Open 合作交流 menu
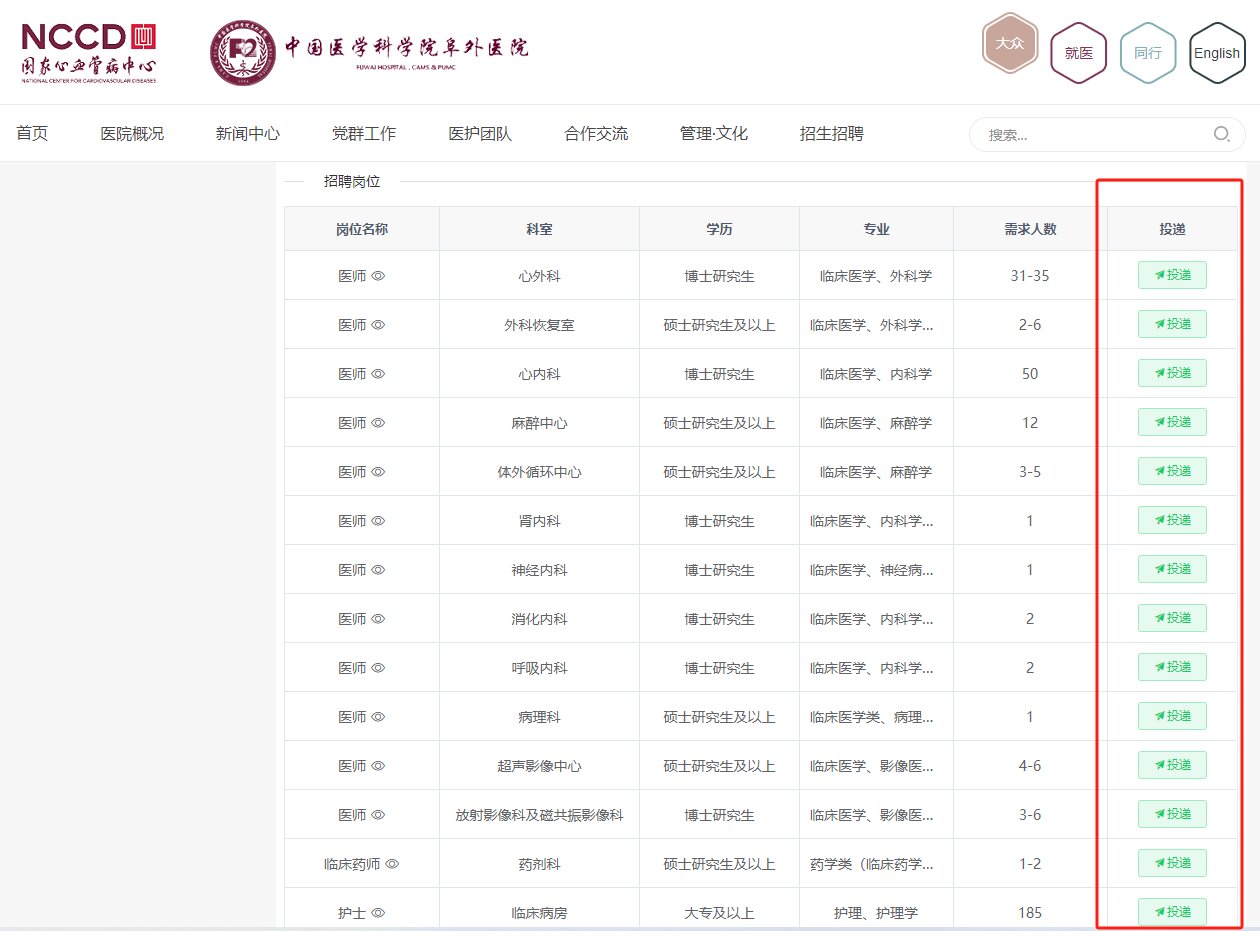The width and height of the screenshot is (1260, 931). 596,134
